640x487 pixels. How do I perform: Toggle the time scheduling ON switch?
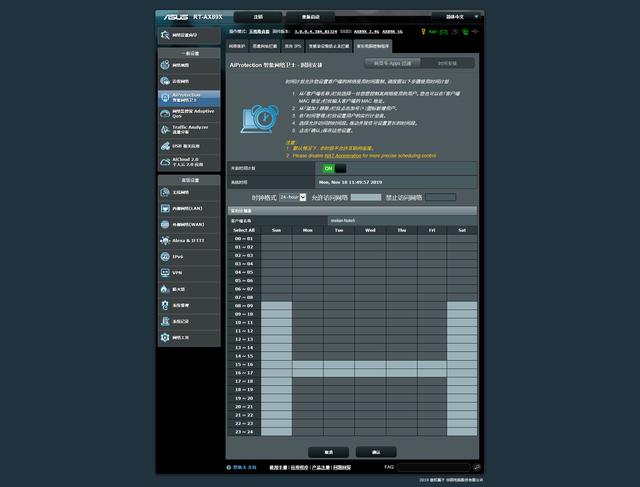tap(335, 168)
